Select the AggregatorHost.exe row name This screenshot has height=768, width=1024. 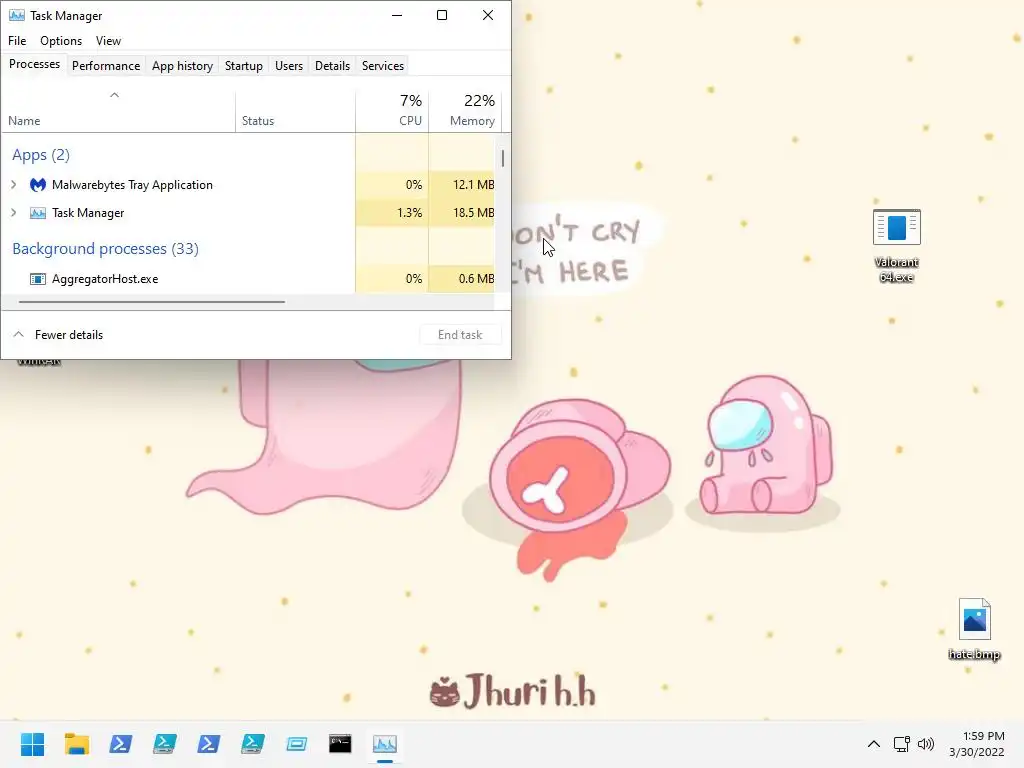(x=105, y=279)
